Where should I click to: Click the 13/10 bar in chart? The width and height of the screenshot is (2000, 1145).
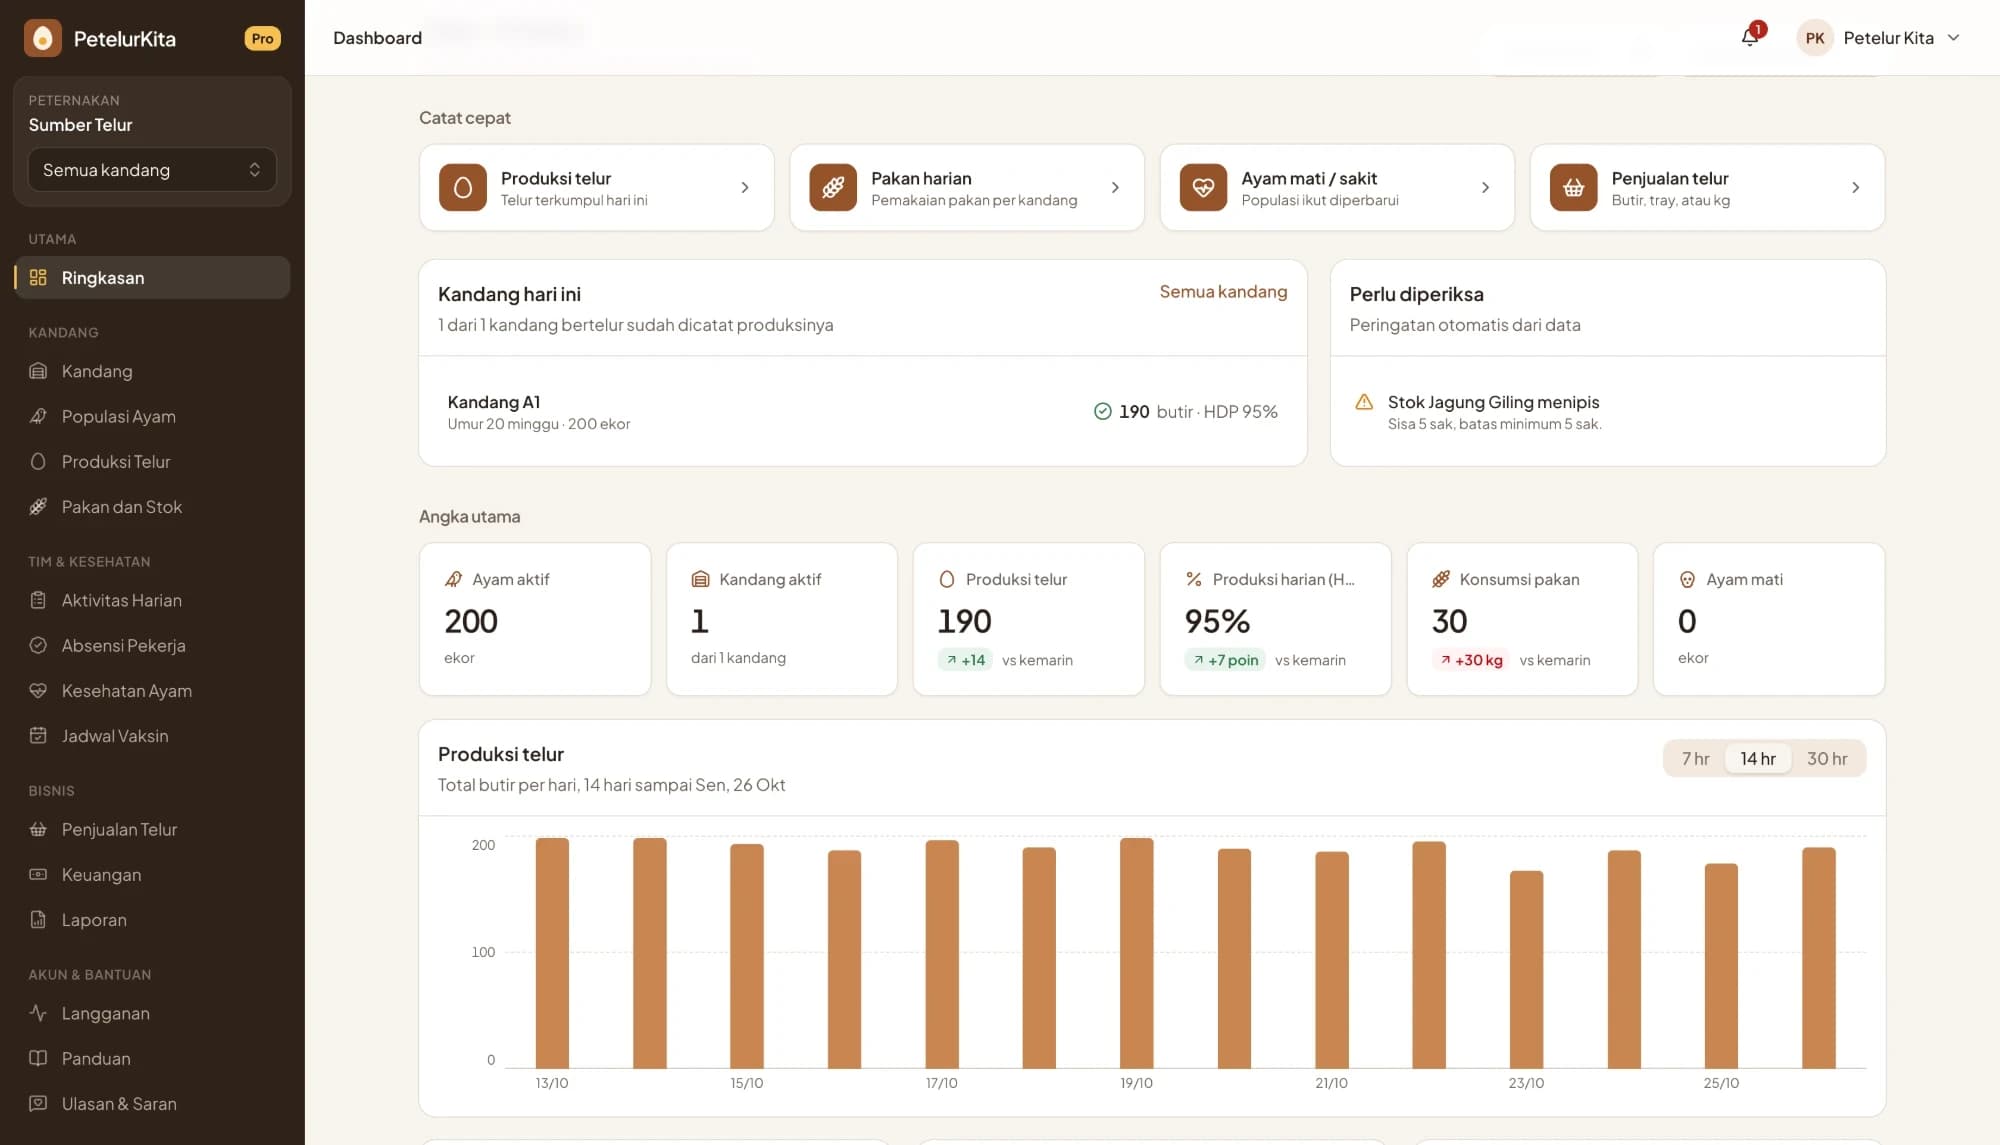click(x=552, y=953)
